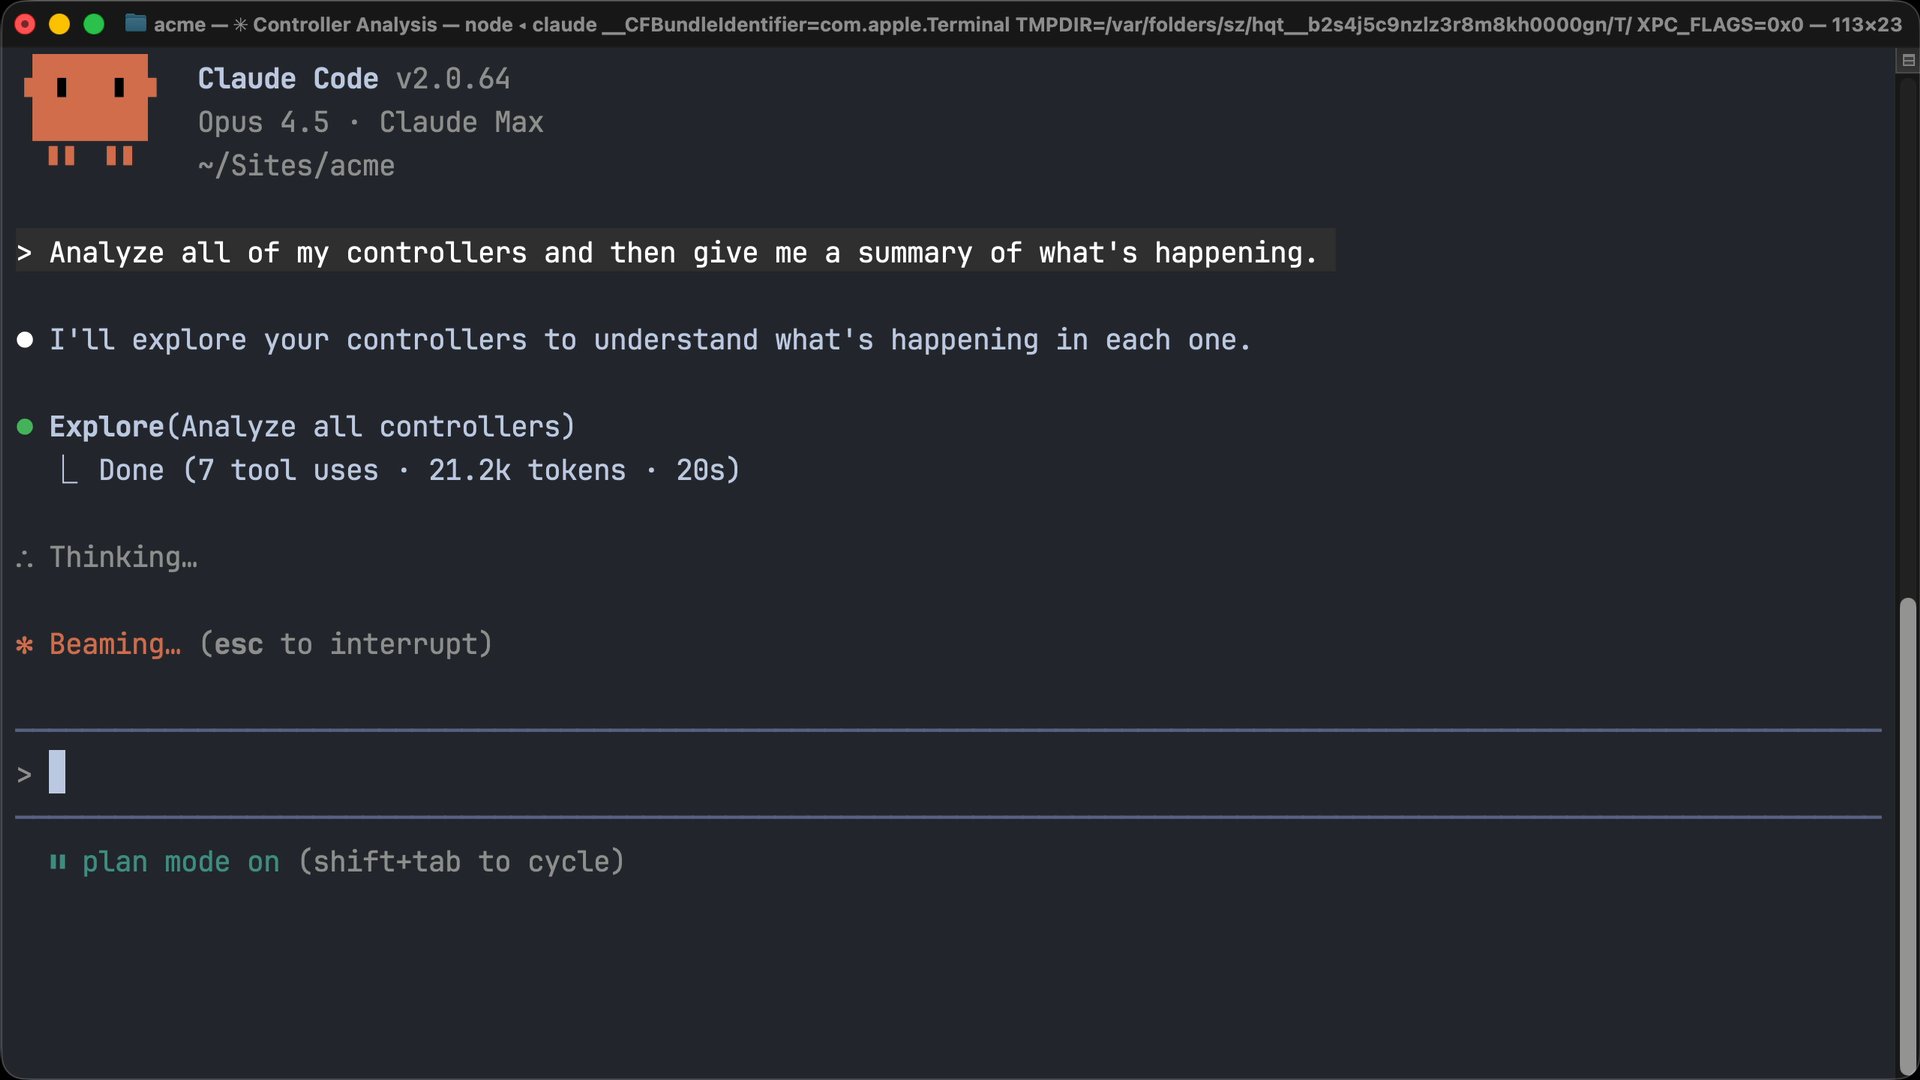Click the pause icon beside plan mode

(x=57, y=861)
